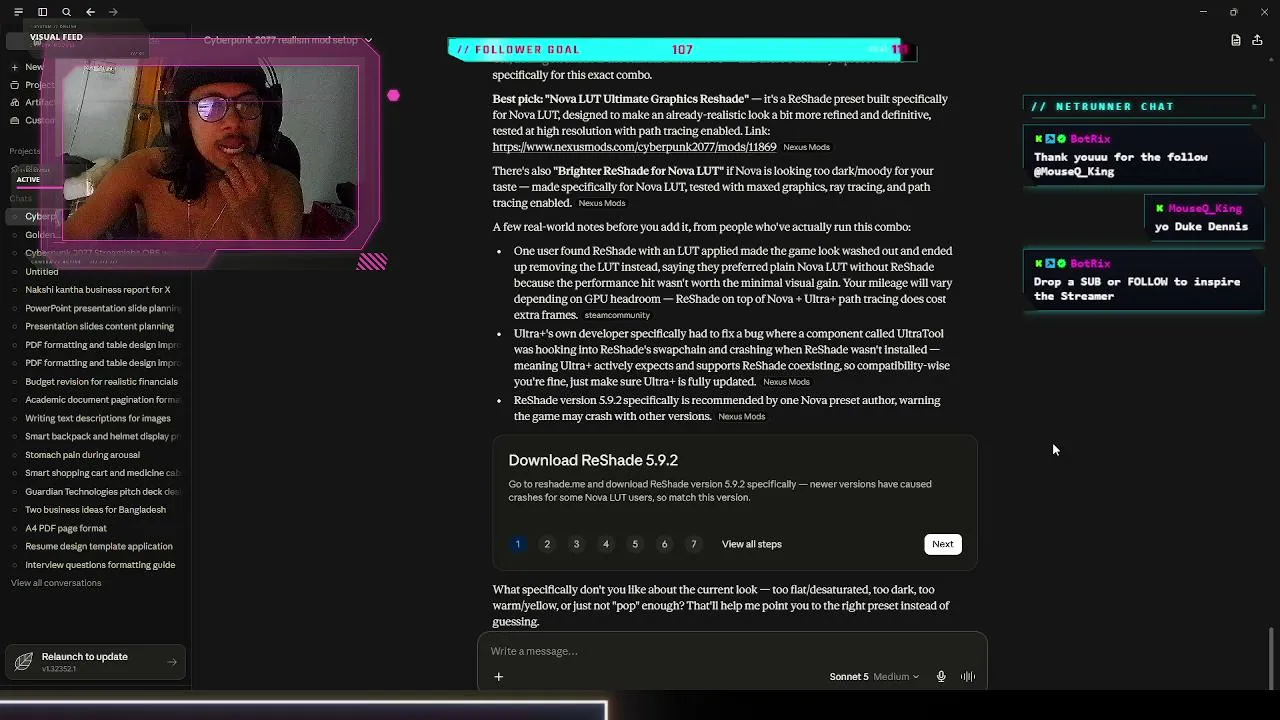Image resolution: width=1280 pixels, height=720 pixels.
Task: Open chat 'A4 PDF page format'
Action: (98, 528)
